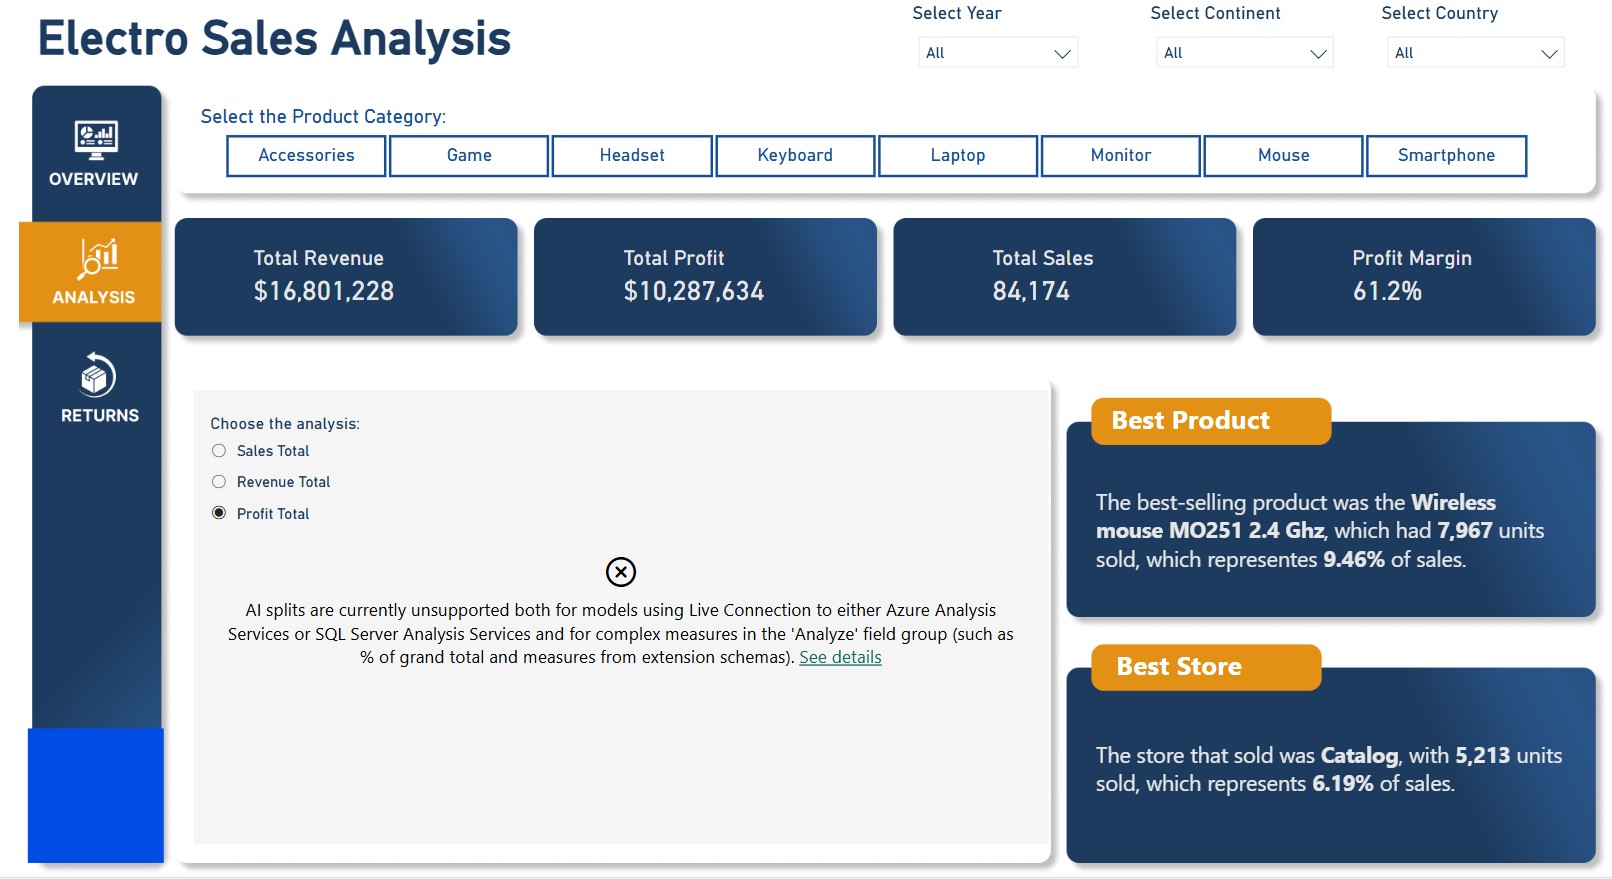
Task: Select the Profit Total radio button
Action: pos(219,513)
